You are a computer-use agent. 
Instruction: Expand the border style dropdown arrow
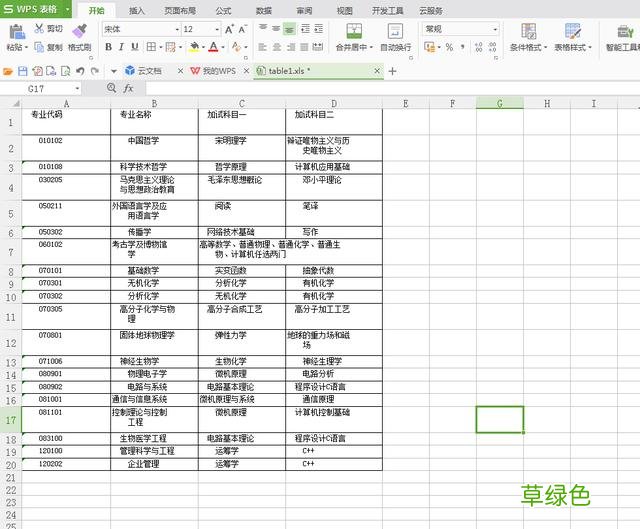[160, 47]
